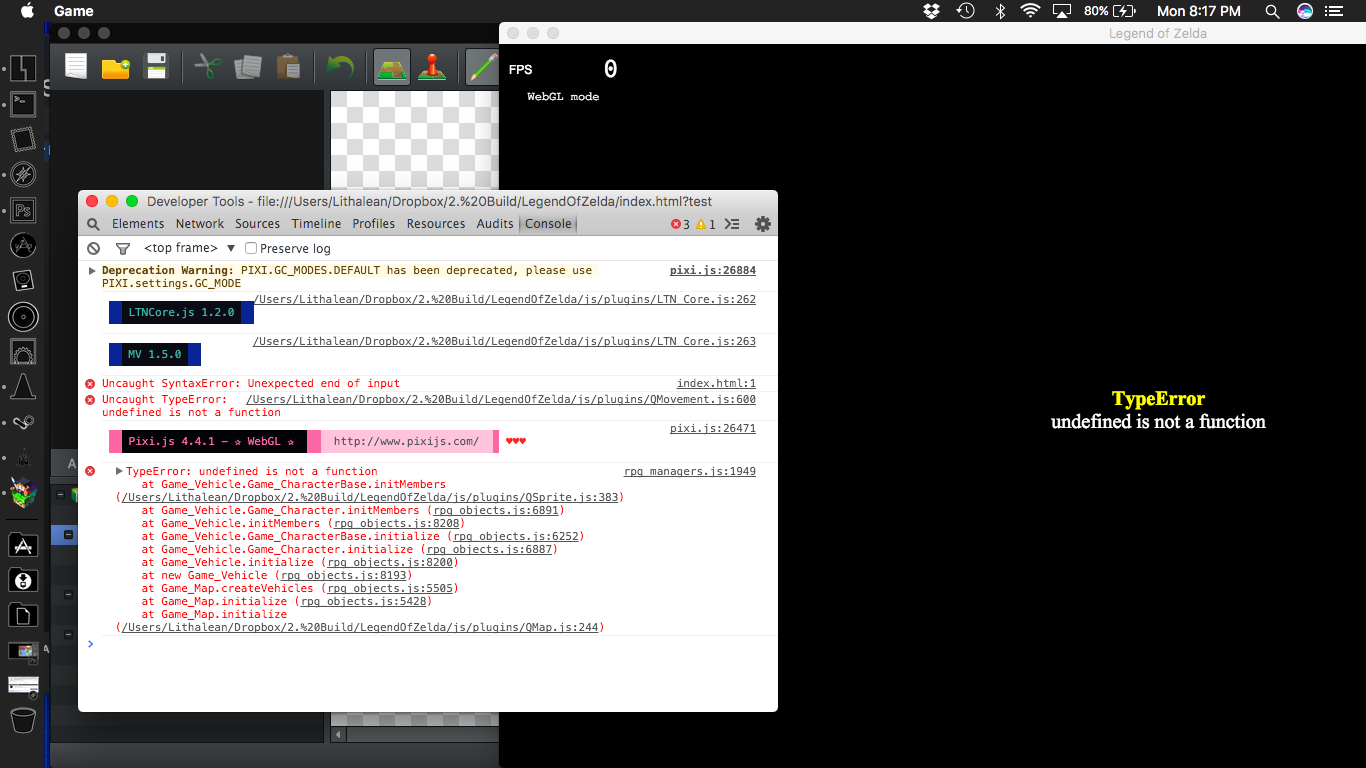Expand the Deprecation Warning message
The height and width of the screenshot is (768, 1366).
tap(93, 271)
